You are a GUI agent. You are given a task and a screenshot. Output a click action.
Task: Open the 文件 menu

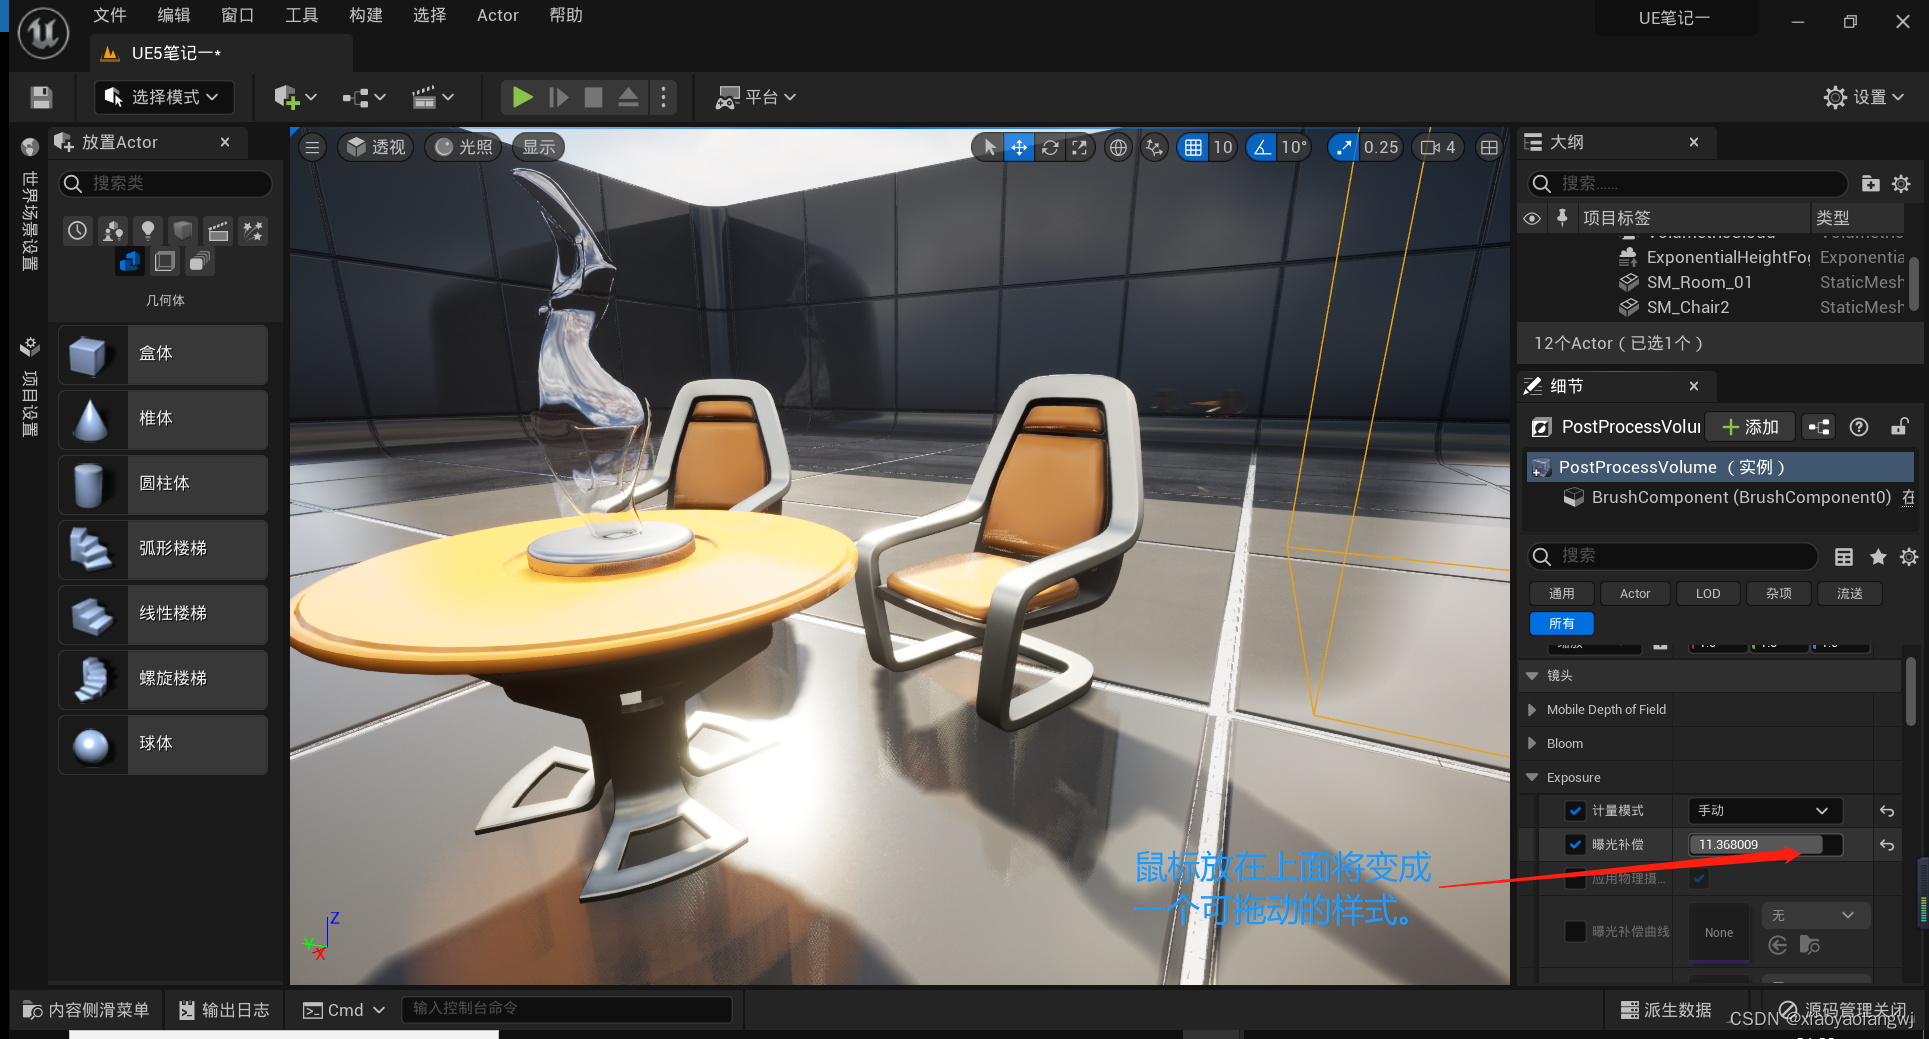coord(110,15)
